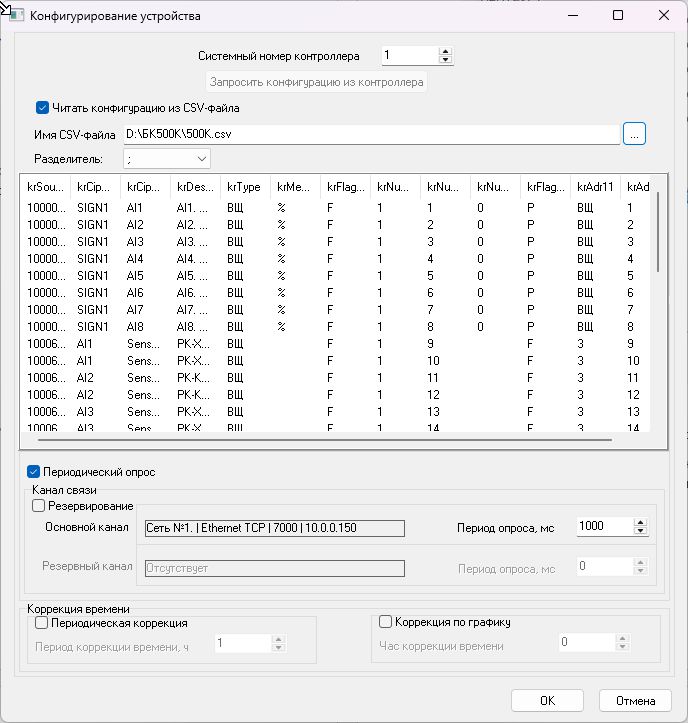This screenshot has height=723, width=688.
Task: Select the table row with AI8 SIGN1
Action: pyautogui.click(x=335, y=326)
